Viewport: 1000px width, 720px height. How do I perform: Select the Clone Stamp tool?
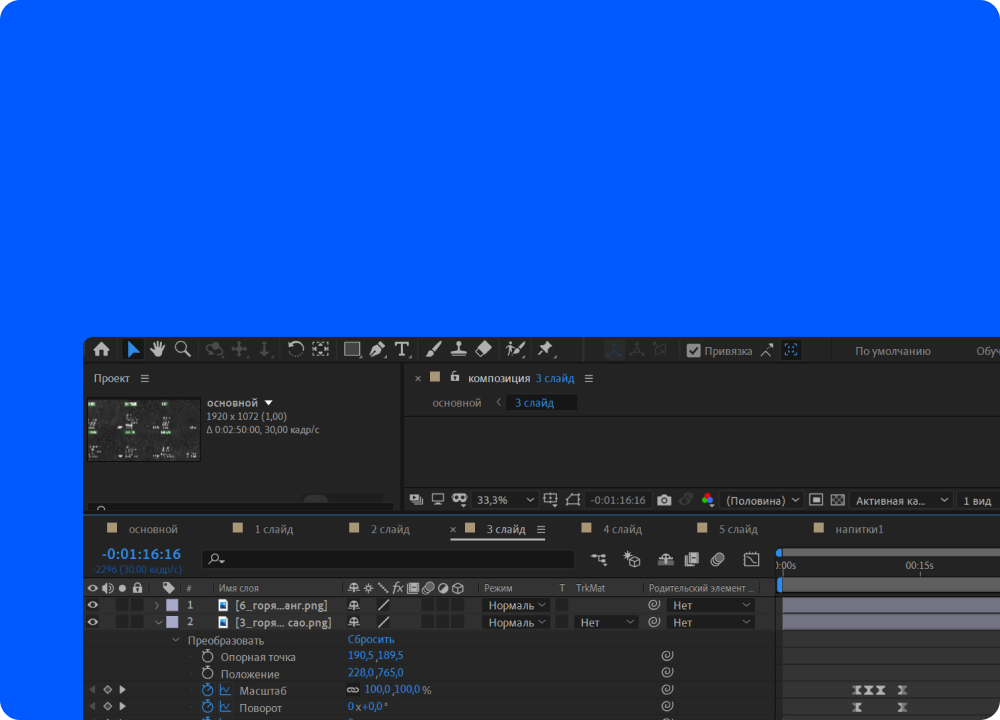click(458, 349)
